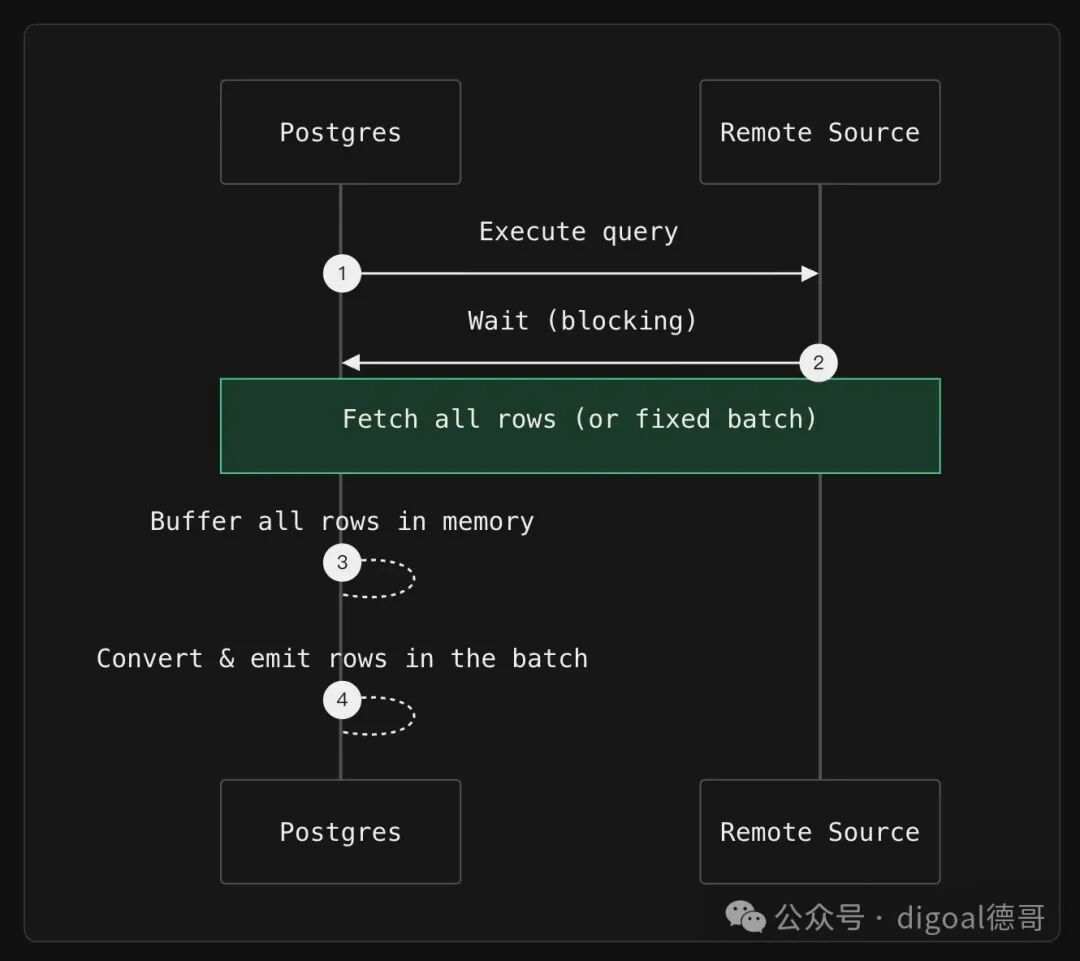Image resolution: width=1080 pixels, height=961 pixels.
Task: Click the green Fetch all rows block
Action: [x=580, y=426]
